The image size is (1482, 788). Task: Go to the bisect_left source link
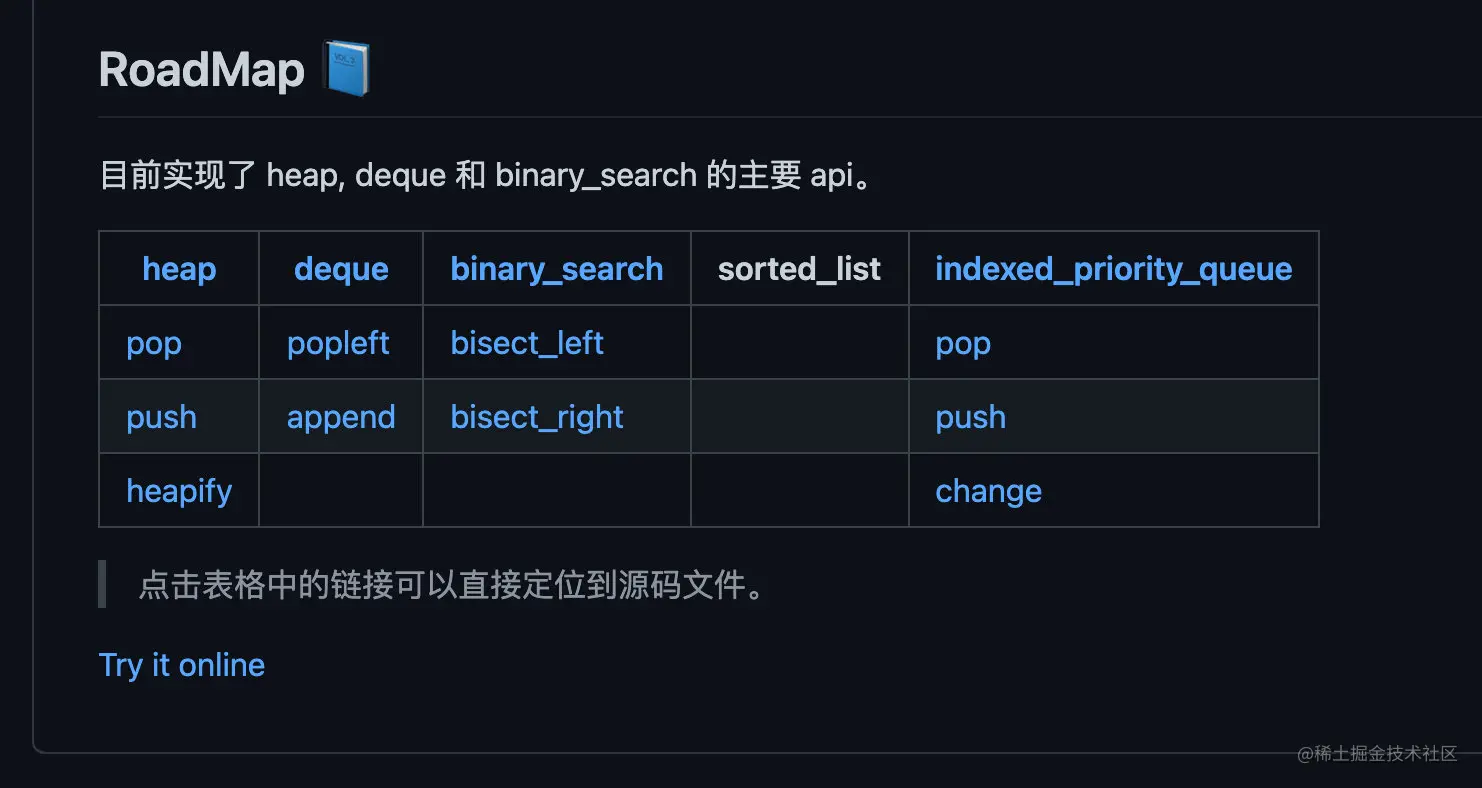[x=527, y=343]
